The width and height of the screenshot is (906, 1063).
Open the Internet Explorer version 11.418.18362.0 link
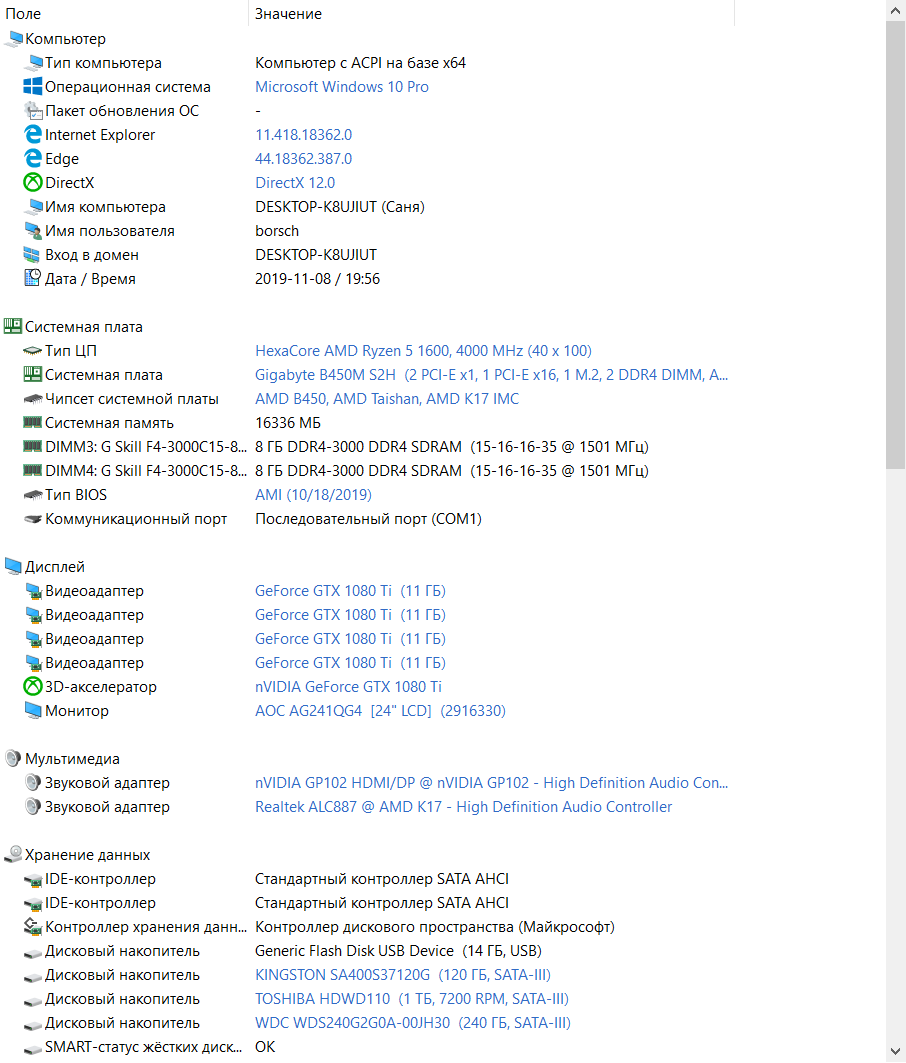coord(303,135)
